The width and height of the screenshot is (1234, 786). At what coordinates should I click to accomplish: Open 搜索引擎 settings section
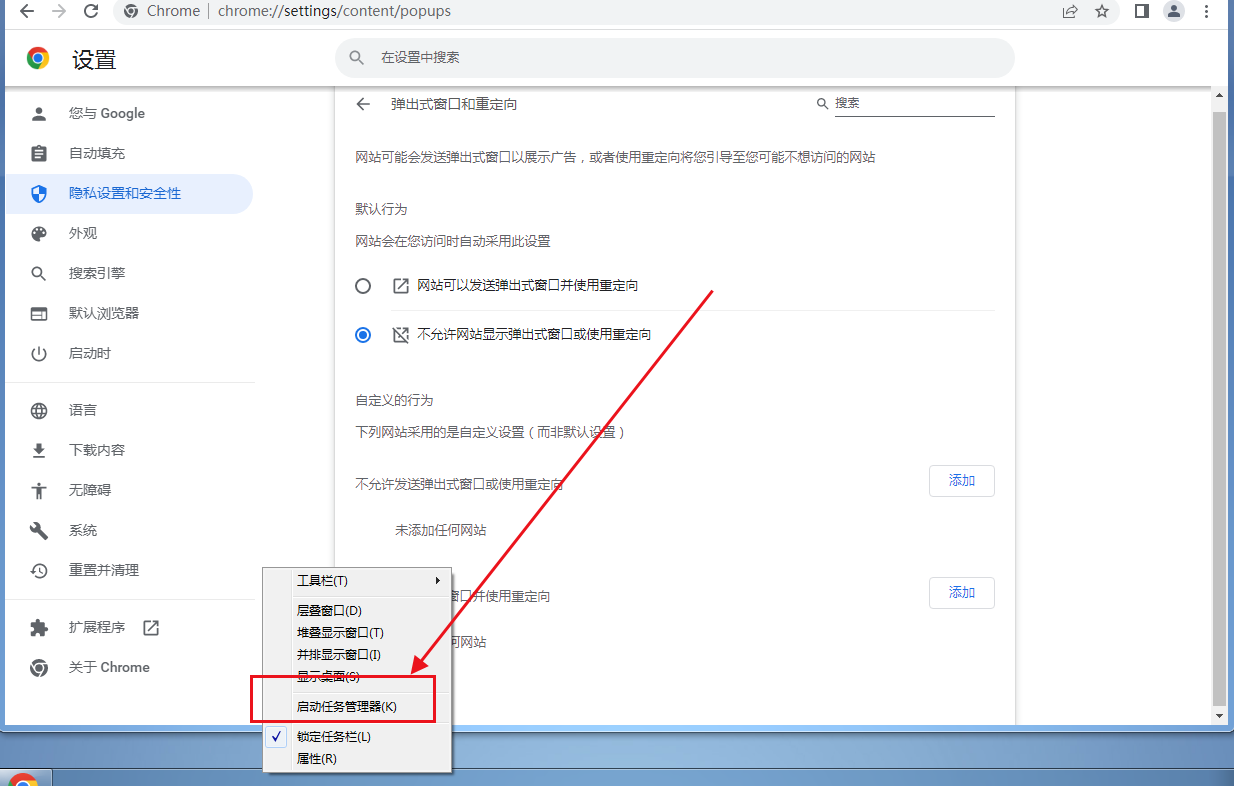click(x=128, y=273)
